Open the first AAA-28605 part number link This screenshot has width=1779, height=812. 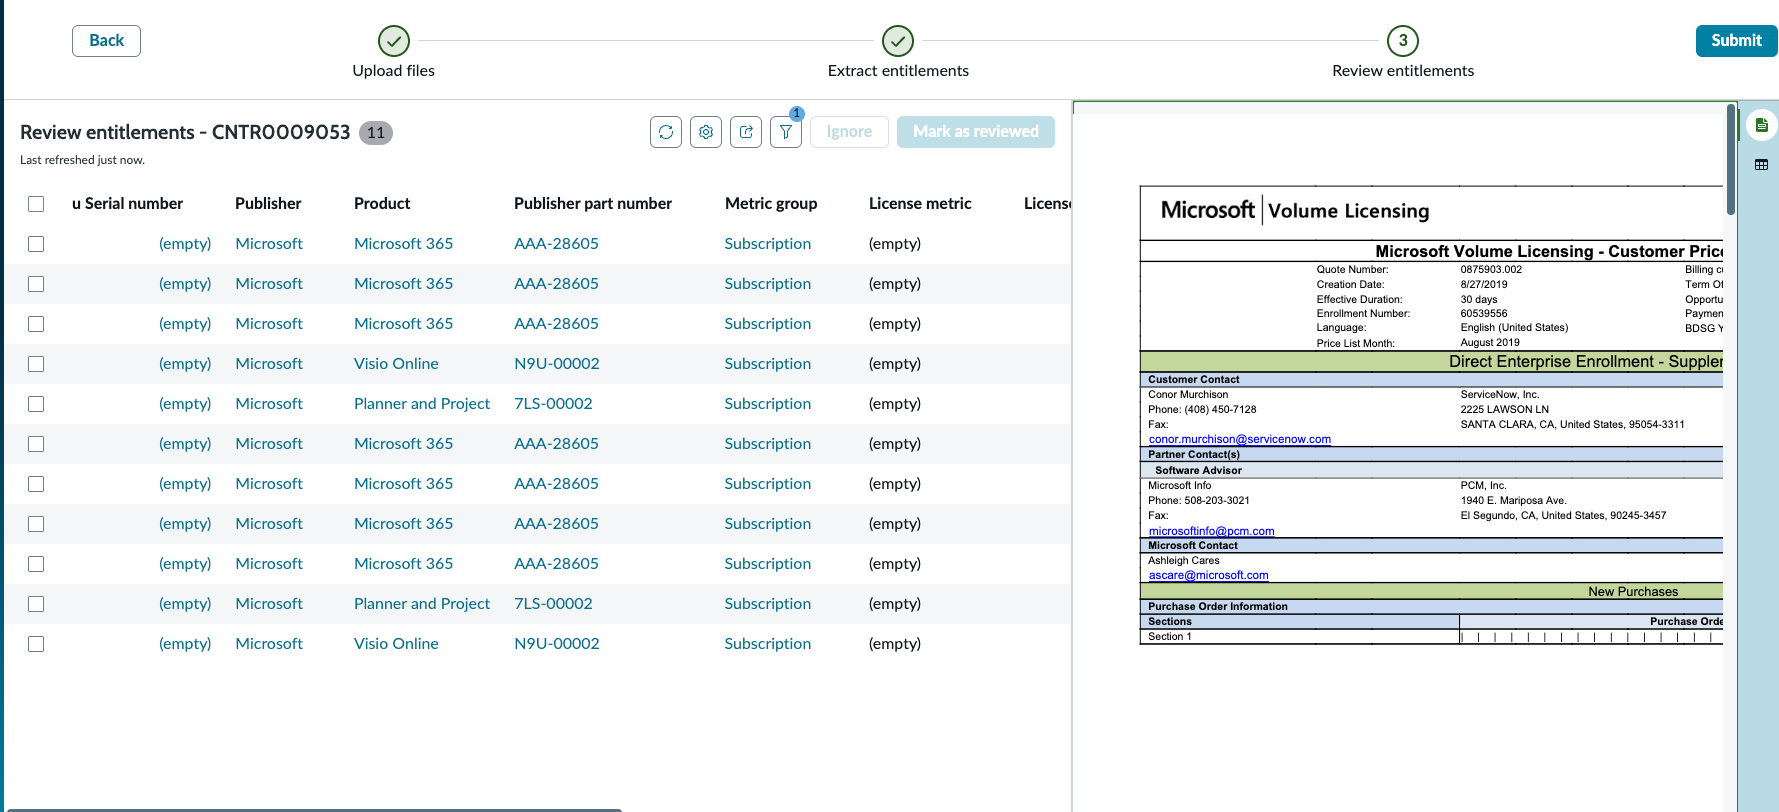(556, 244)
